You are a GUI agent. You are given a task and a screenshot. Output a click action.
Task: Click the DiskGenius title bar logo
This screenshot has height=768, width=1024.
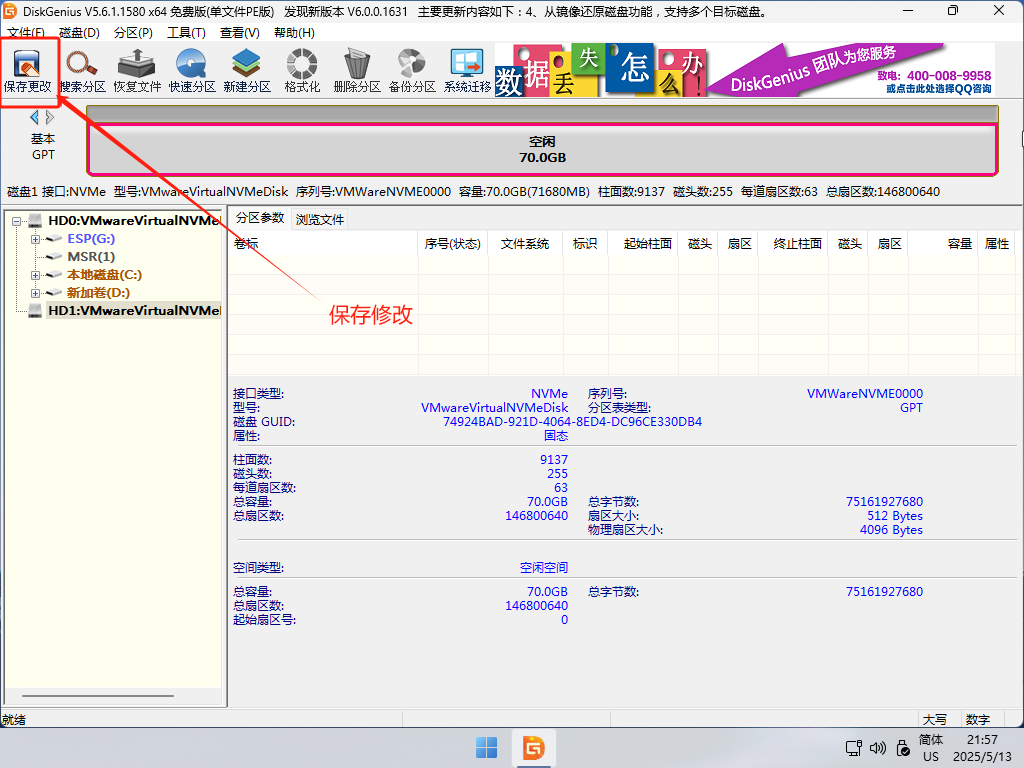pyautogui.click(x=10, y=11)
